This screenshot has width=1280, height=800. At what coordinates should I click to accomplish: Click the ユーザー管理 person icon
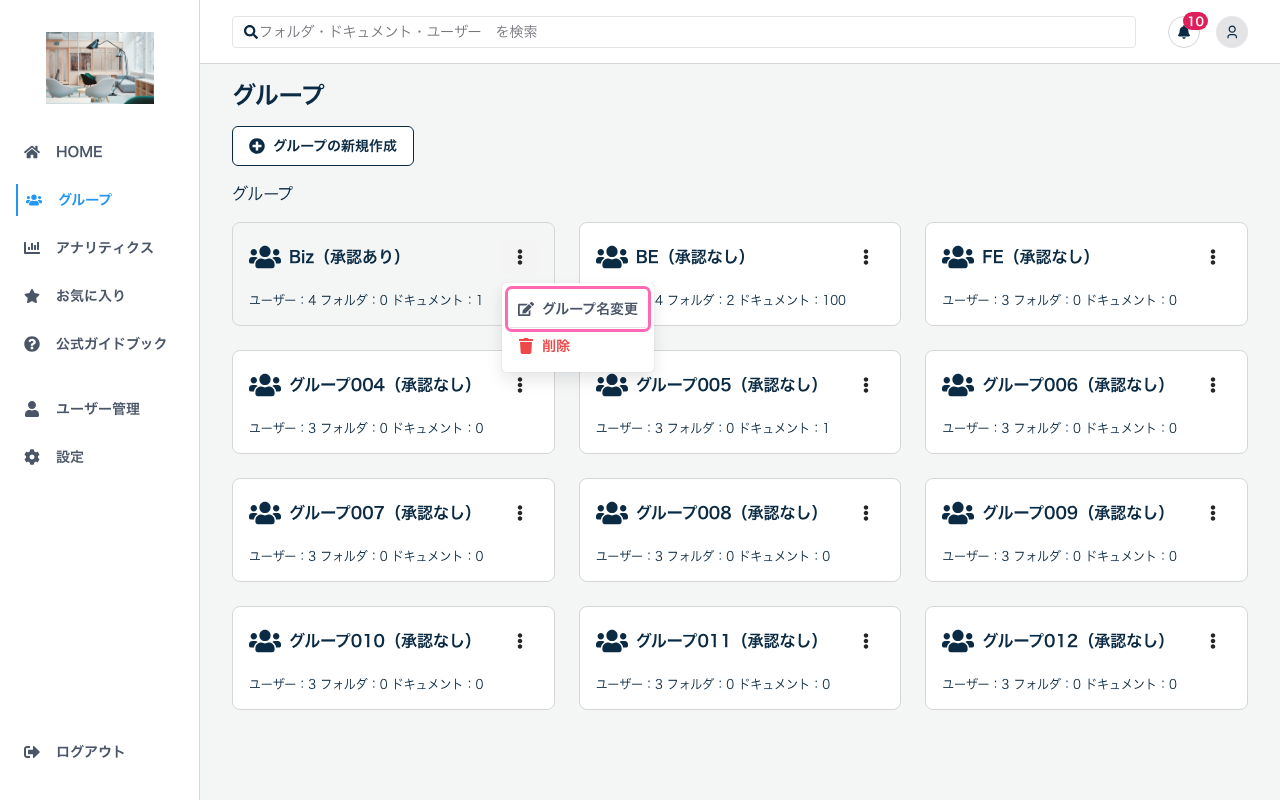(32, 409)
